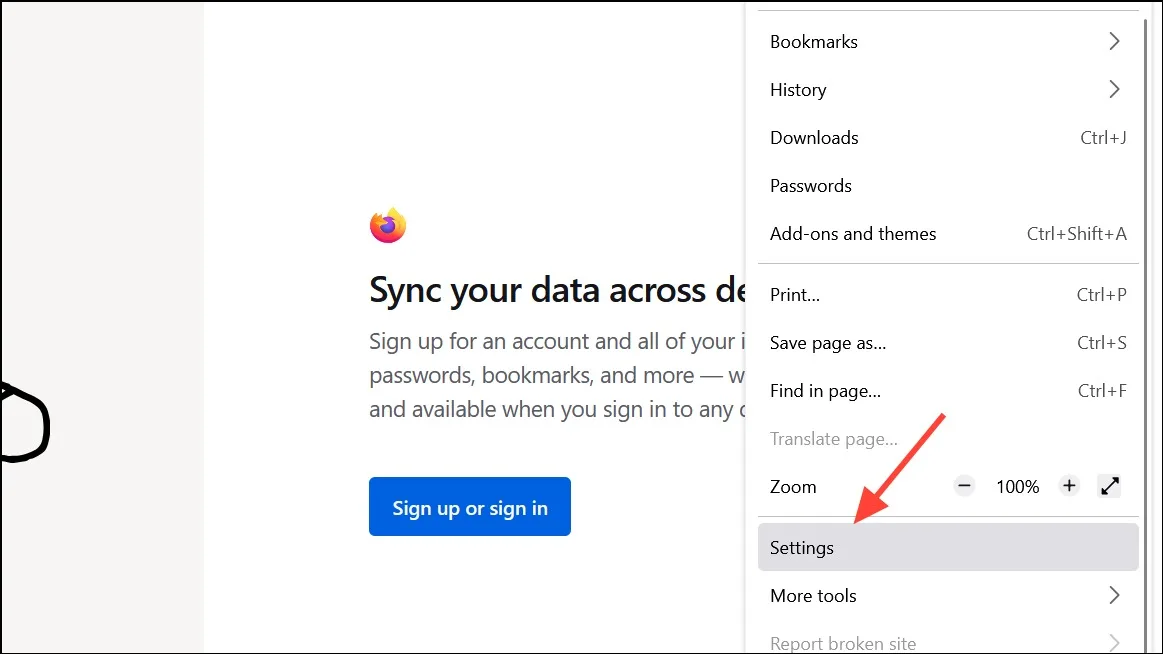
Task: Open the Passwords menu item
Action: pyautogui.click(x=948, y=186)
